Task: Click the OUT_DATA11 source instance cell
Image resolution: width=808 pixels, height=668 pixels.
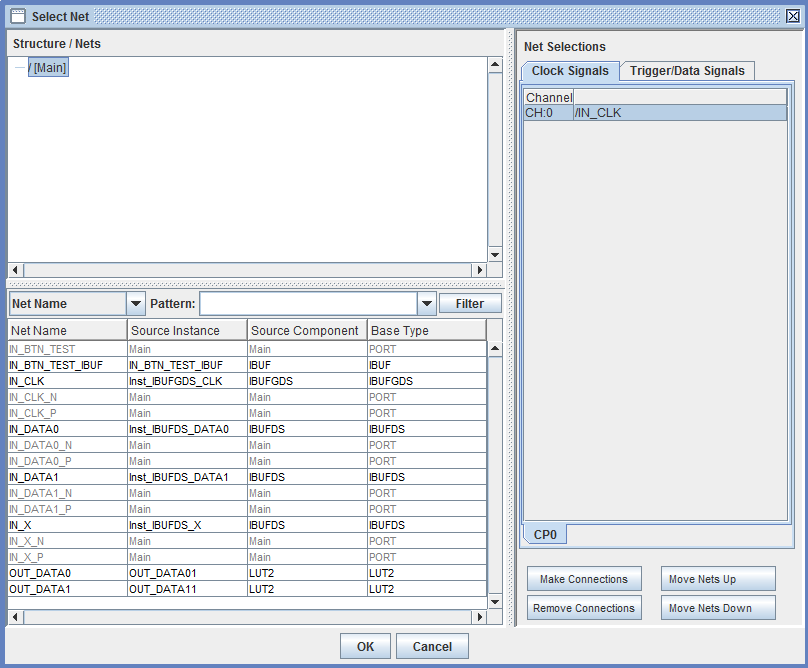Action: click(x=187, y=589)
